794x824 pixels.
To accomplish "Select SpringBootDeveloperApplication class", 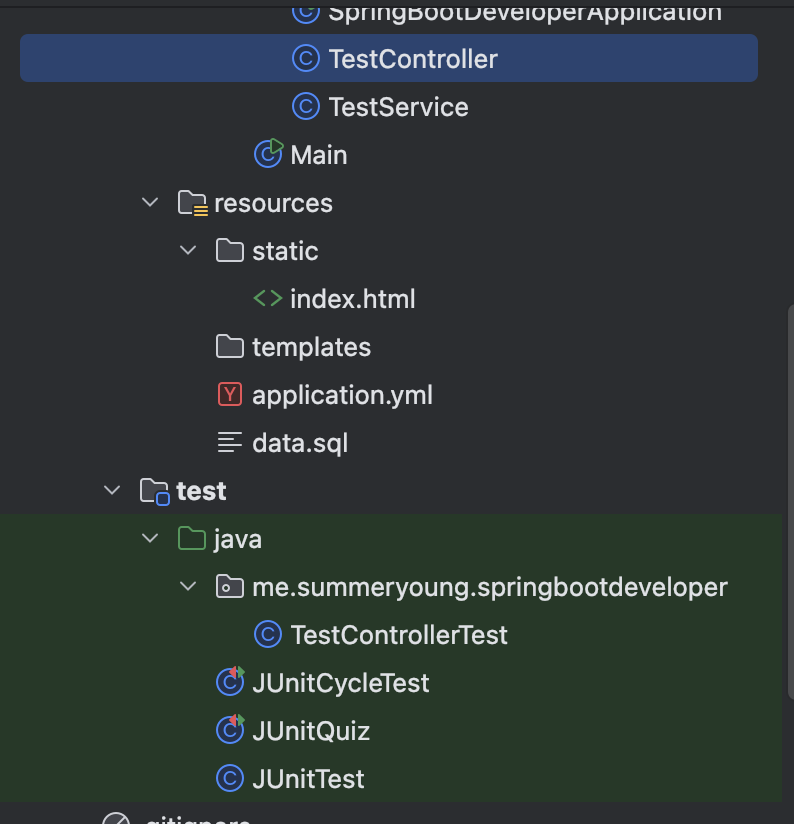I will 524,12.
